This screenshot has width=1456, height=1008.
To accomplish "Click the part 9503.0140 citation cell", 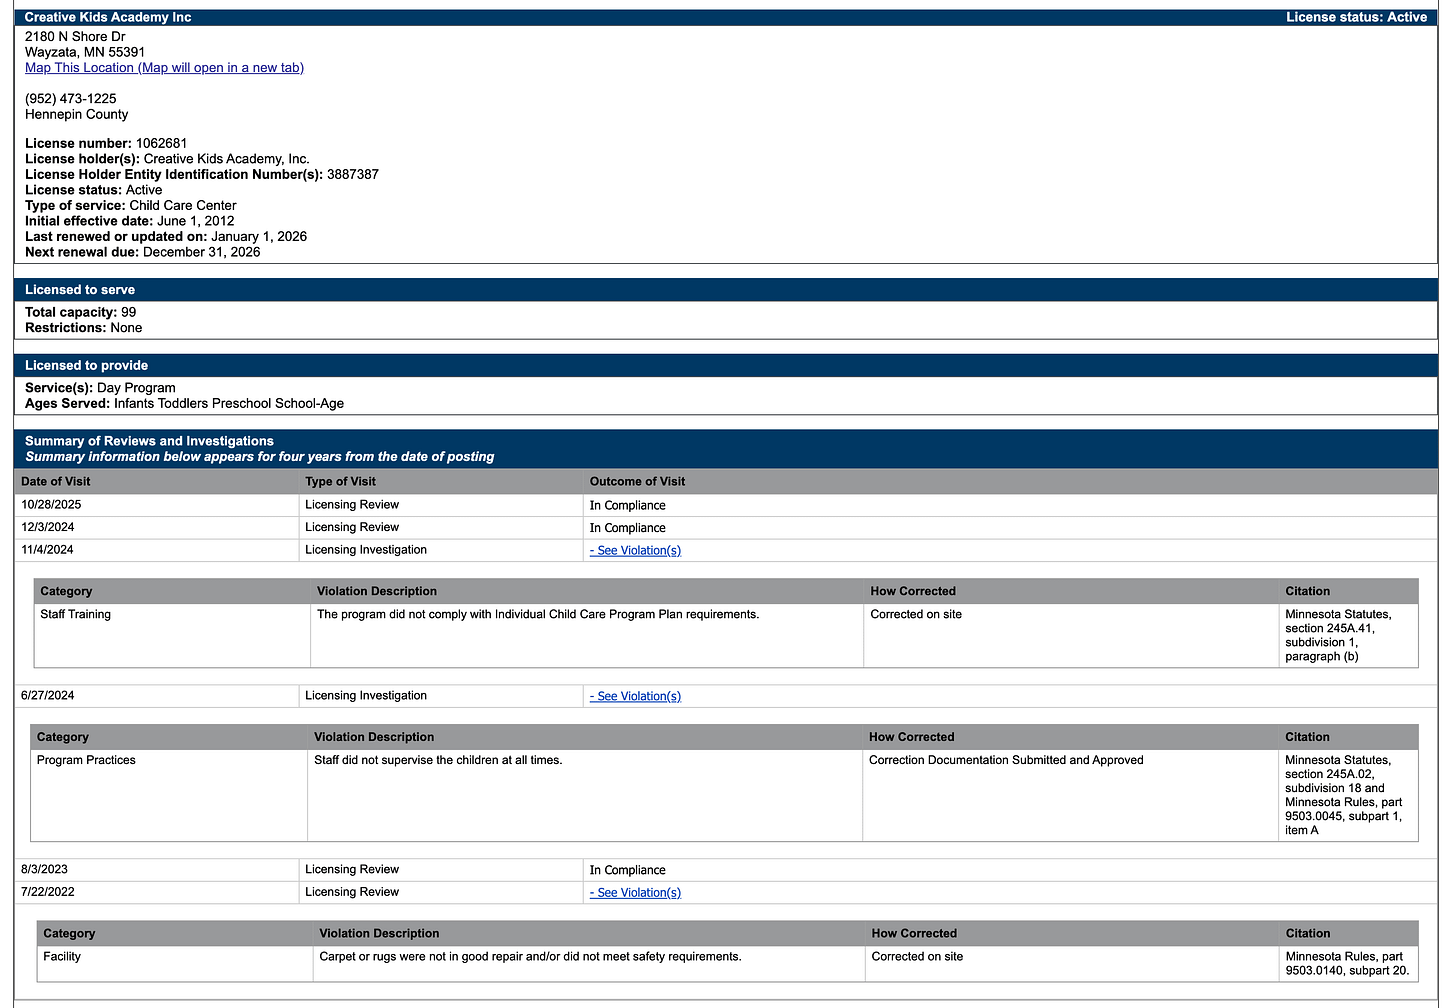I will point(1347,964).
